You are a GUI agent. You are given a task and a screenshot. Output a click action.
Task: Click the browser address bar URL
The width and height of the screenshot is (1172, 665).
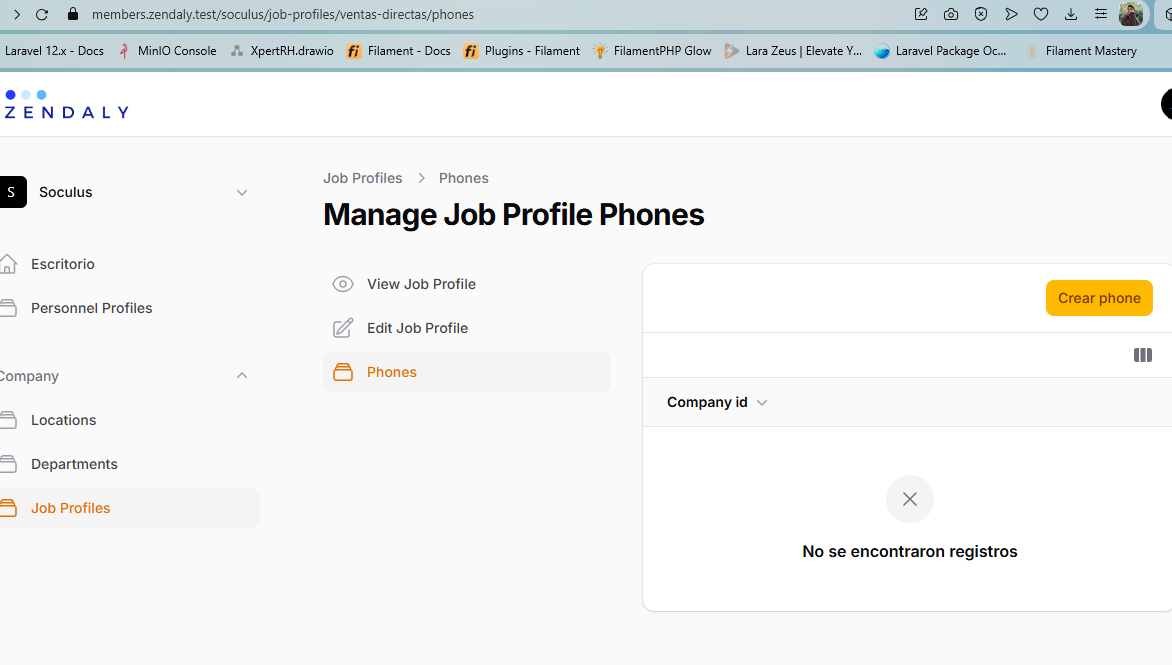283,15
